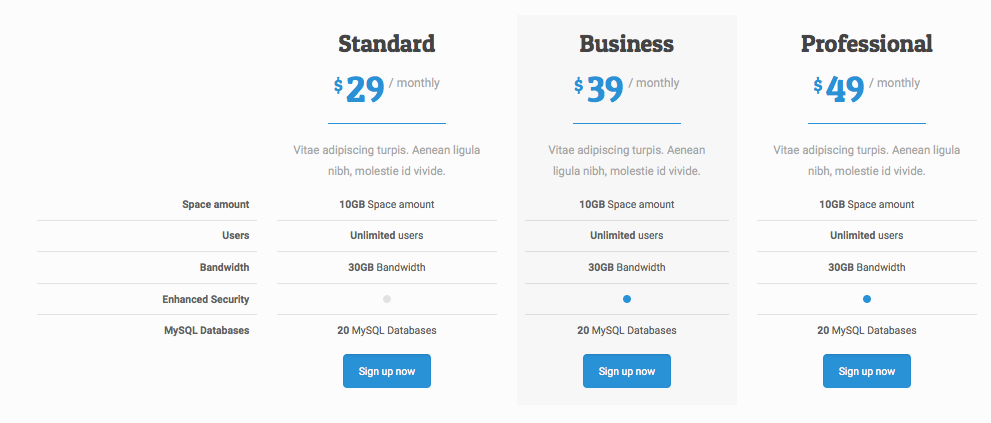Click the Enhanced Security row label

click(x=205, y=299)
